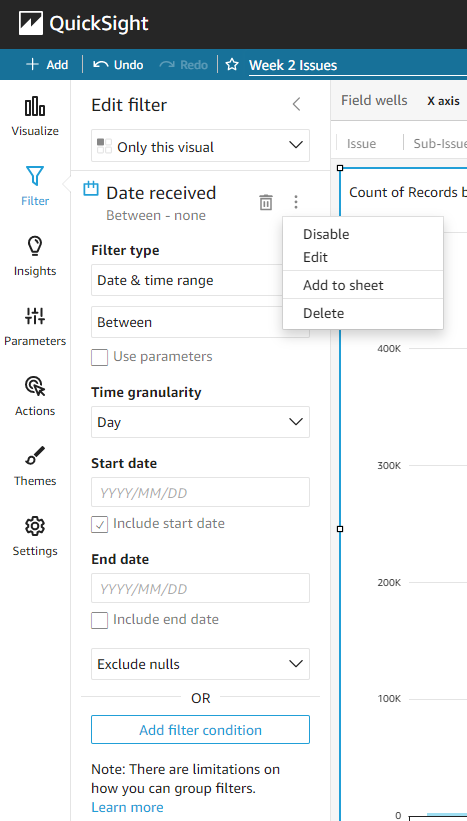Screen dimensions: 467x821
Task: Open the Only this visual scope dropdown
Action: pyautogui.click(x=201, y=146)
